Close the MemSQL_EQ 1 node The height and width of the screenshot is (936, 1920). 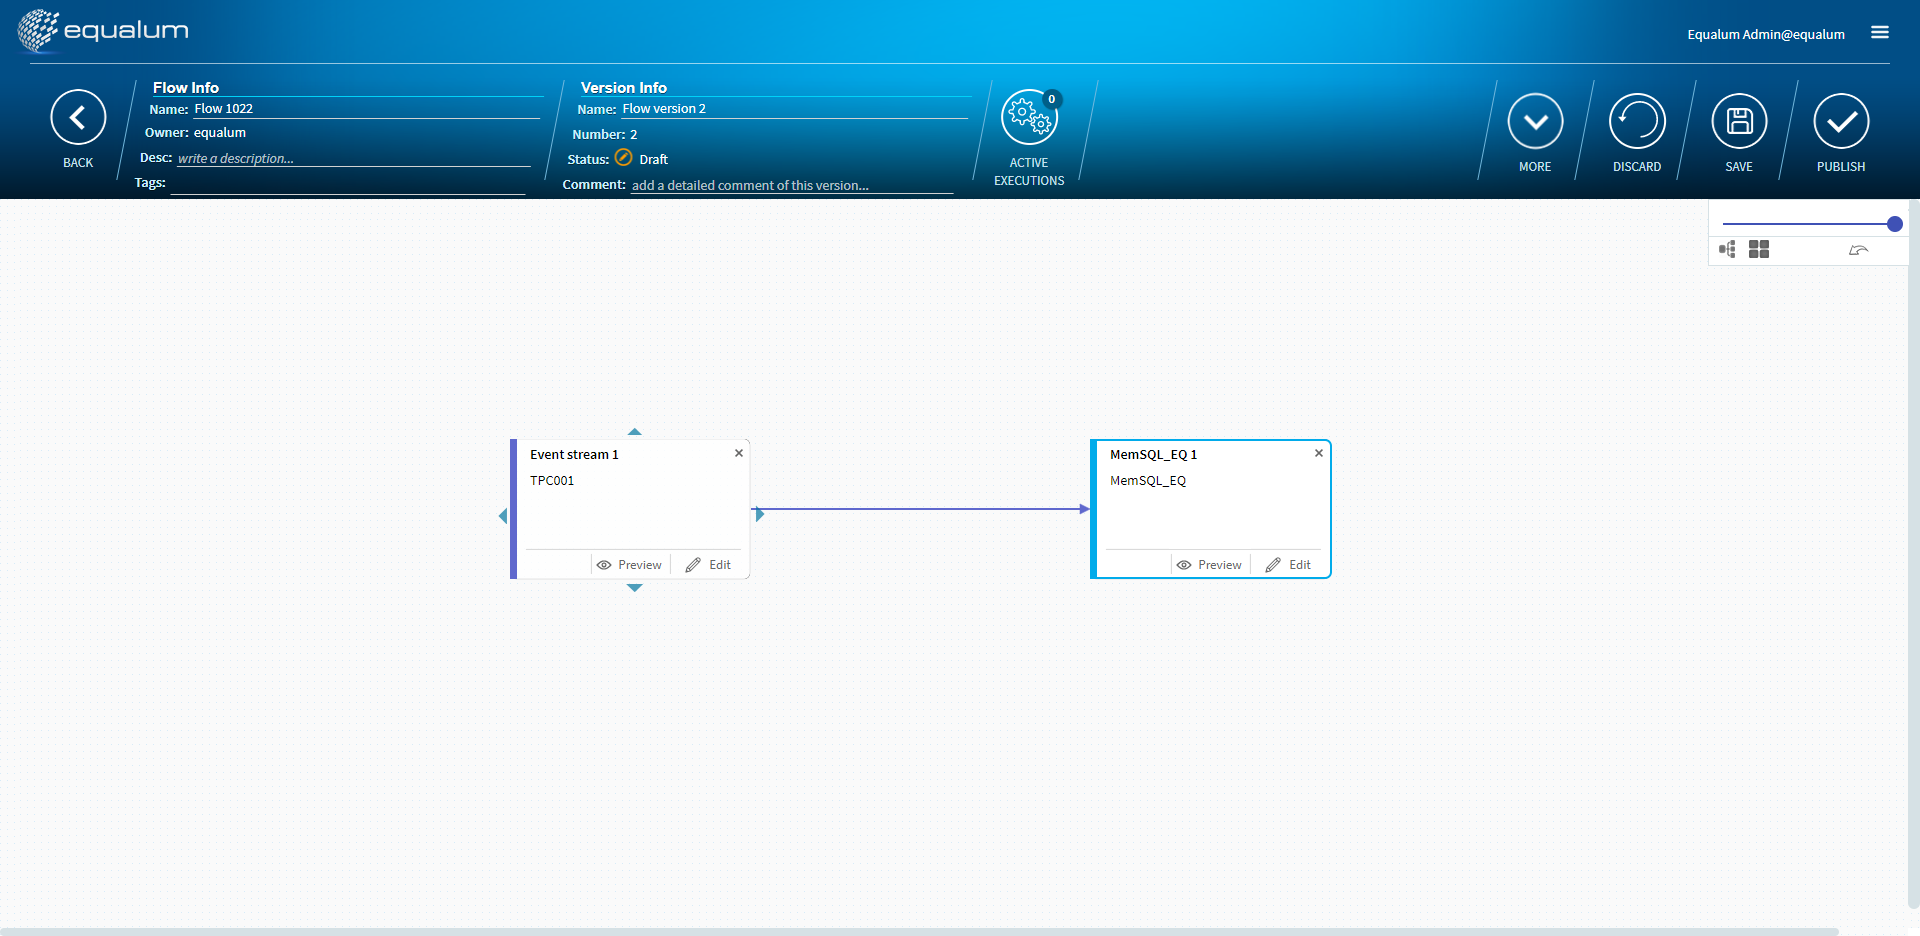coord(1319,453)
